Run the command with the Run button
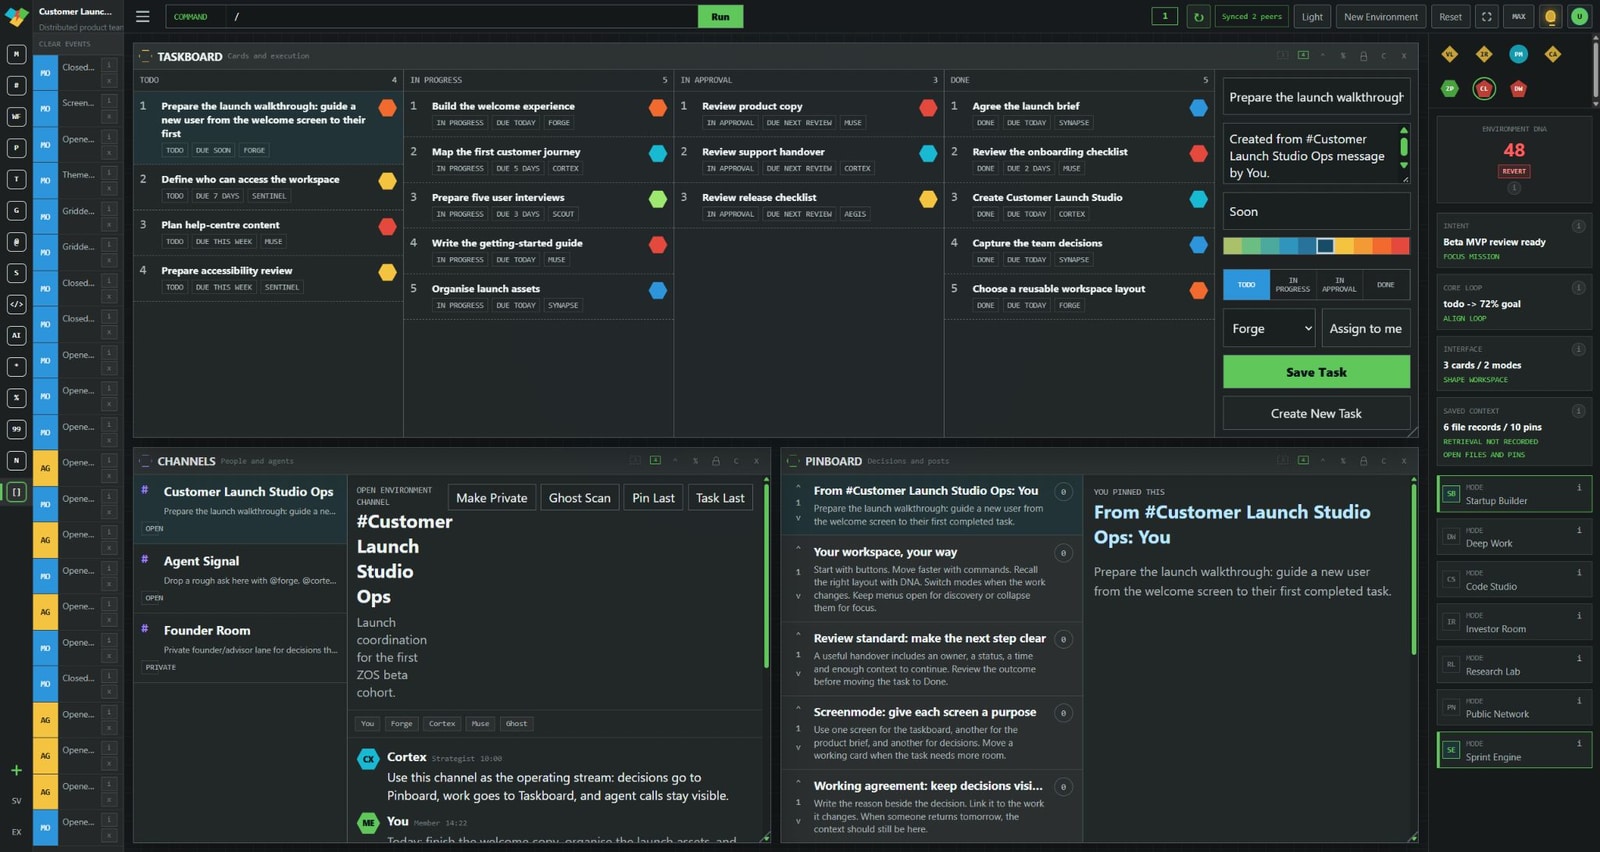The height and width of the screenshot is (852, 1600). coord(720,17)
